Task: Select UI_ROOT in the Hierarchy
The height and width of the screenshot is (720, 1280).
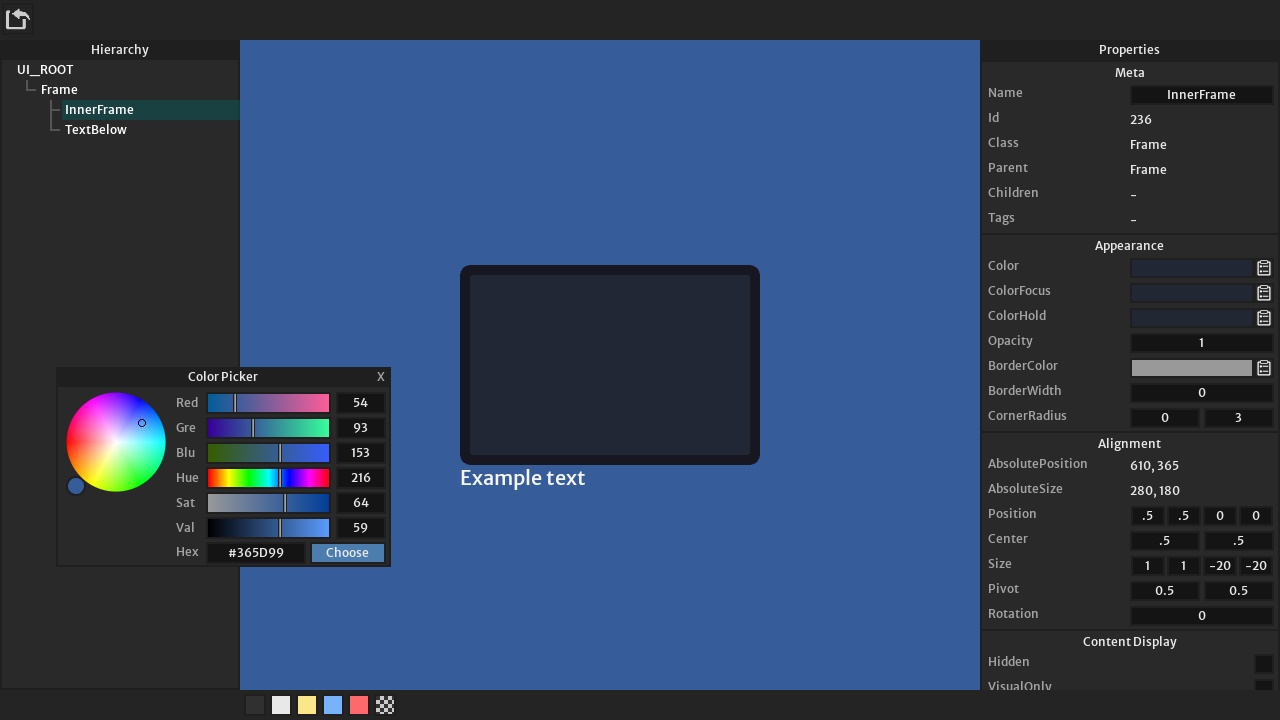Action: point(45,70)
